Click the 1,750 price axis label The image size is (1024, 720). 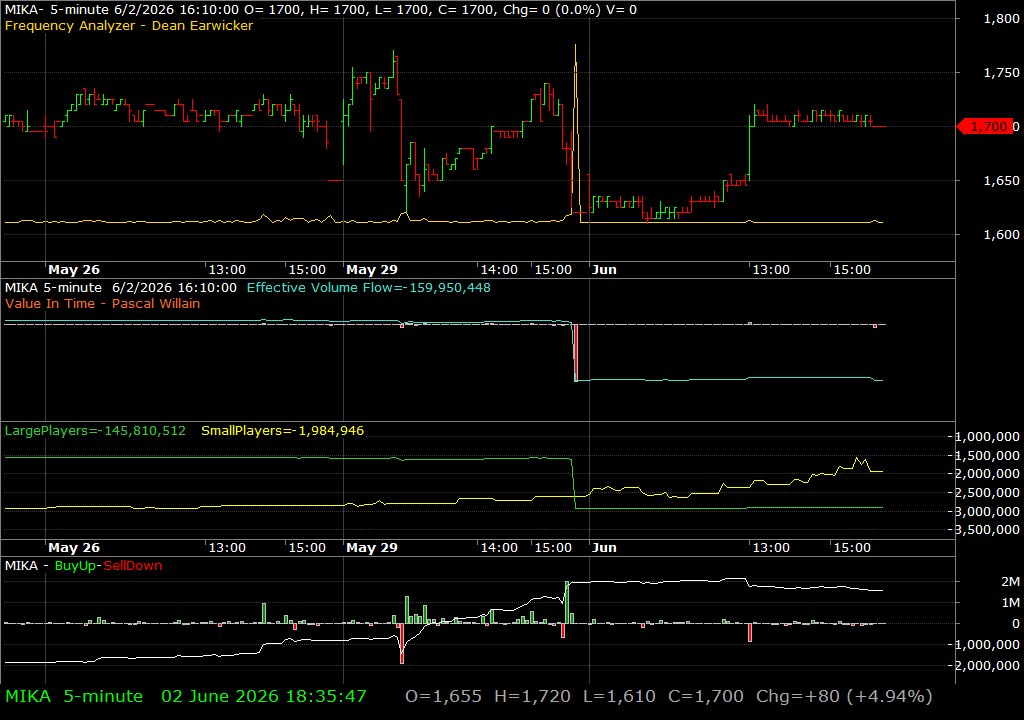coord(1001,73)
